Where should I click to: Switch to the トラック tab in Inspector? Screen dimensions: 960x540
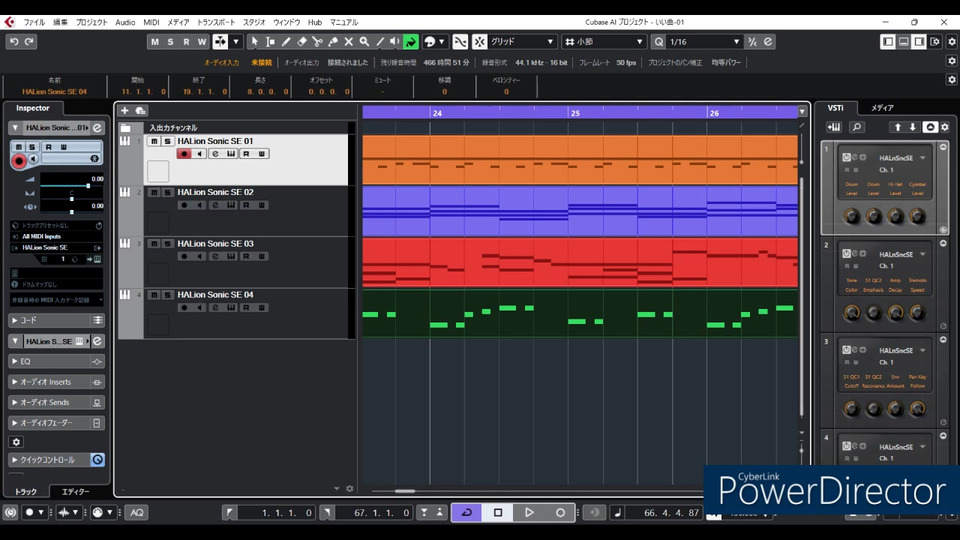(26, 492)
